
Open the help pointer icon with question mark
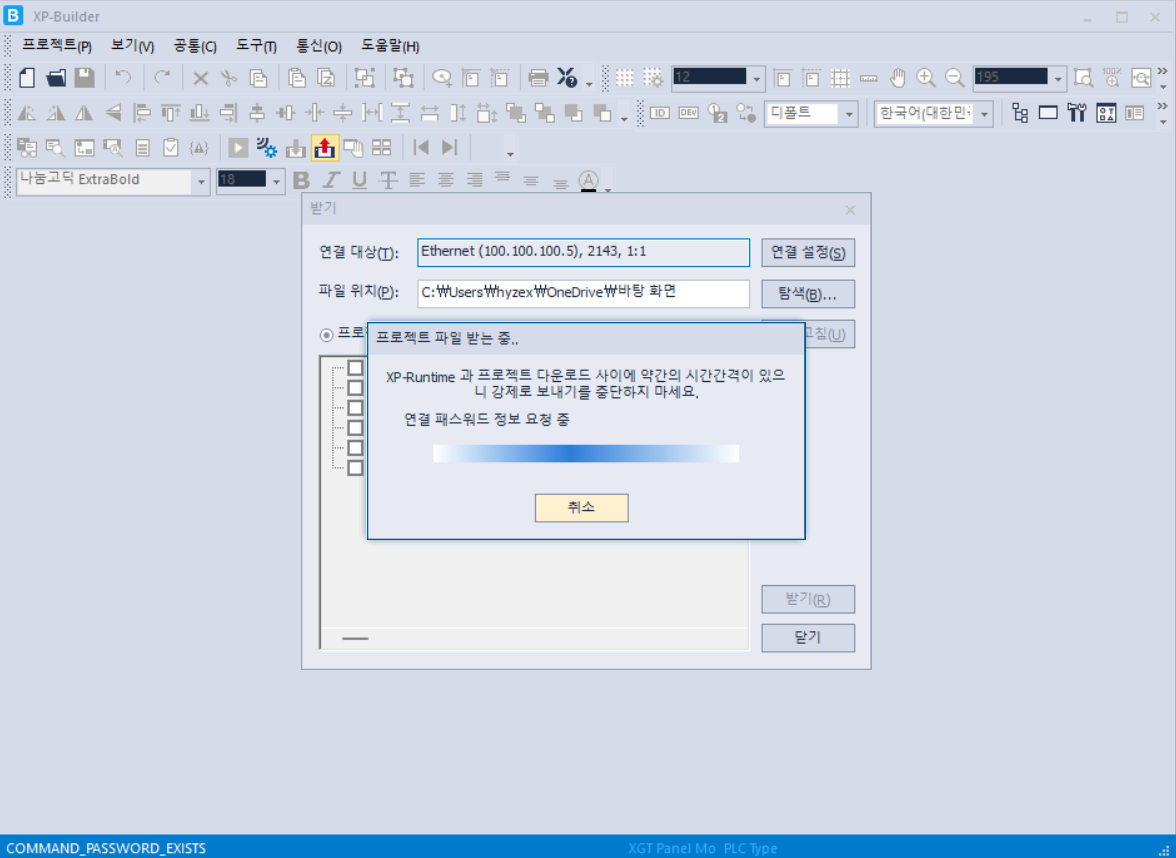point(566,78)
